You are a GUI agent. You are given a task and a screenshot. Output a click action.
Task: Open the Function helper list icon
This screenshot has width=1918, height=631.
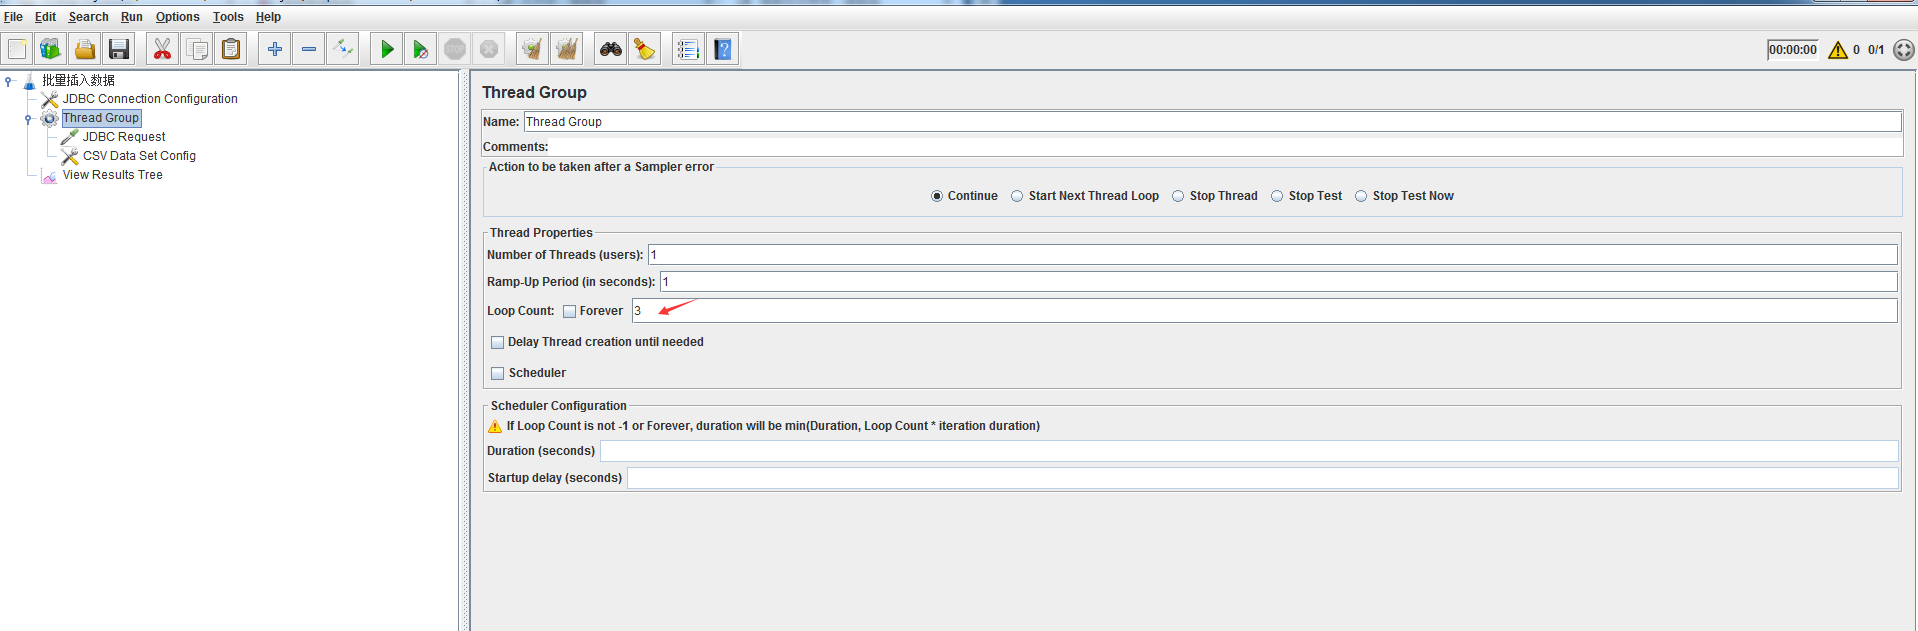(x=688, y=49)
